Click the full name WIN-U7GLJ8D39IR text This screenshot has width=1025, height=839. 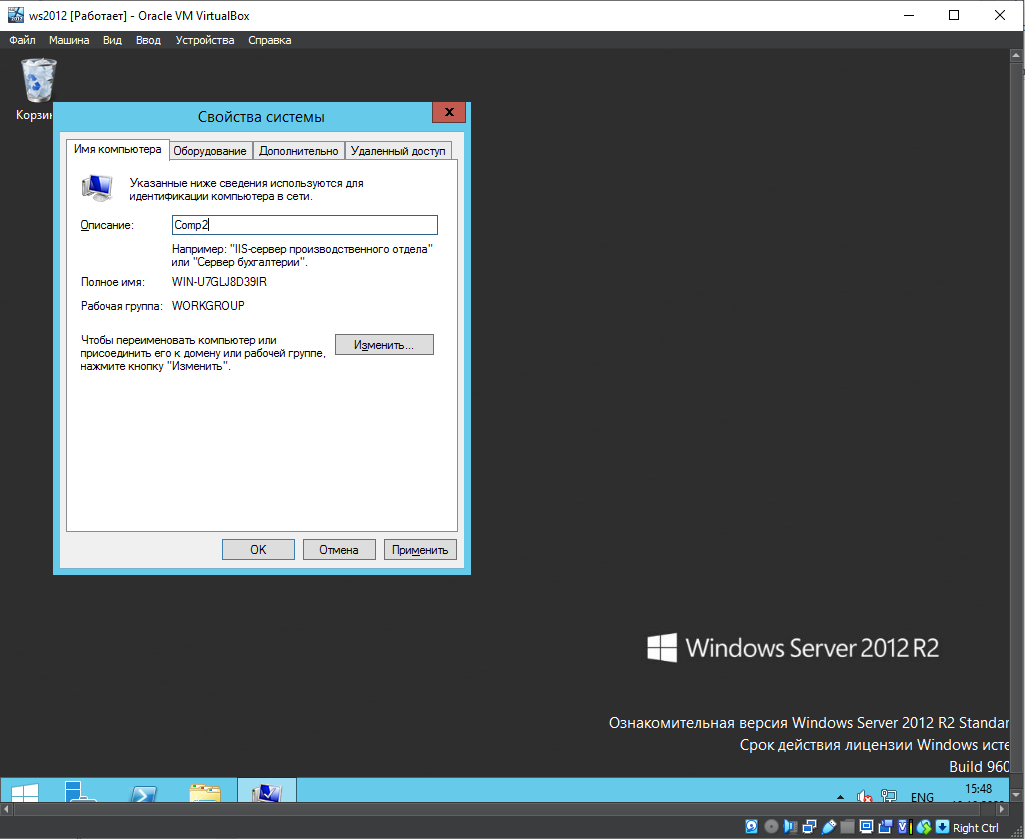click(219, 282)
